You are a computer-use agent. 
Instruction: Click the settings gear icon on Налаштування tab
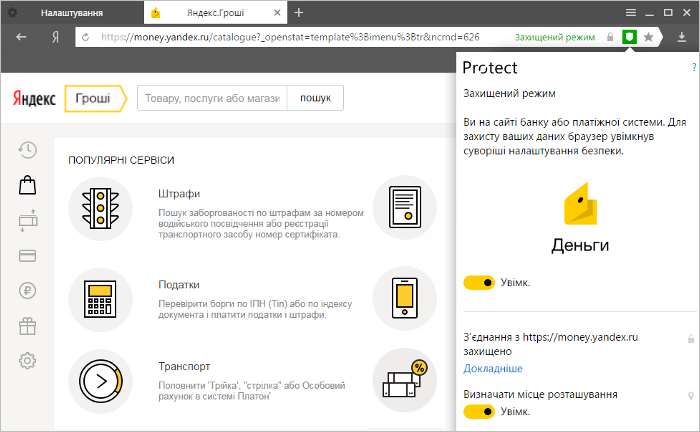[12, 12]
